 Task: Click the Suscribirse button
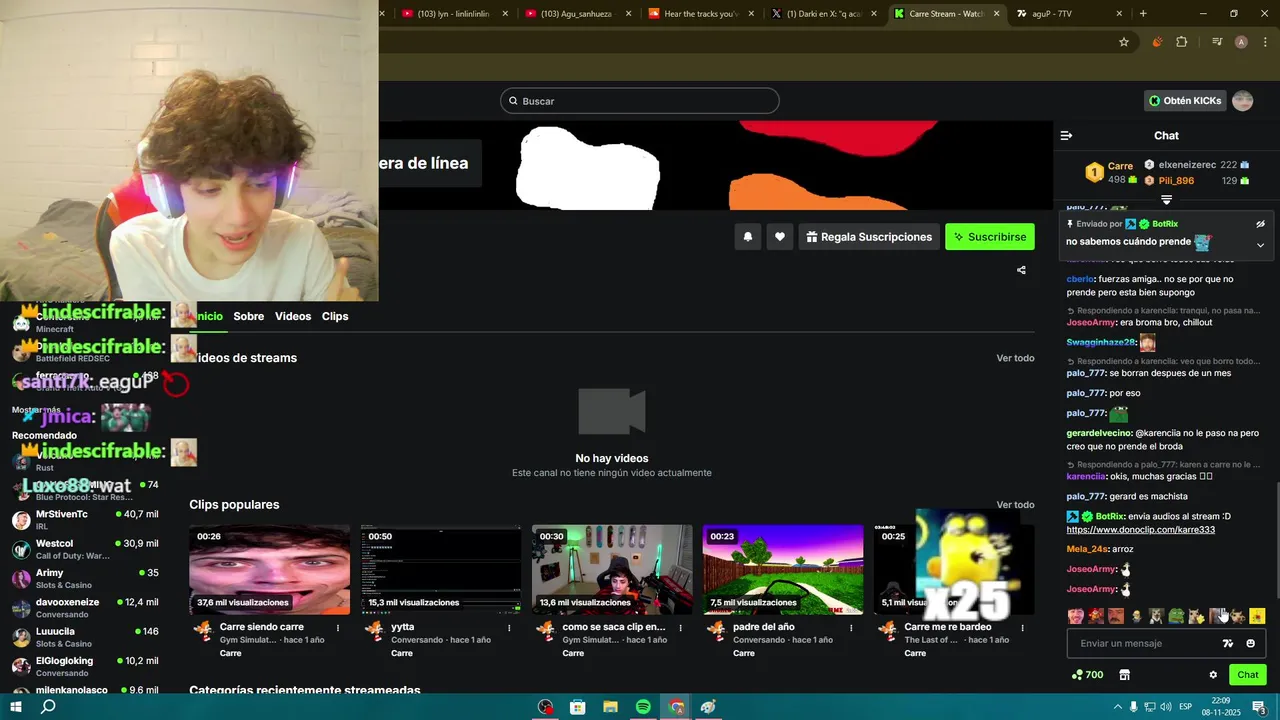click(x=990, y=237)
